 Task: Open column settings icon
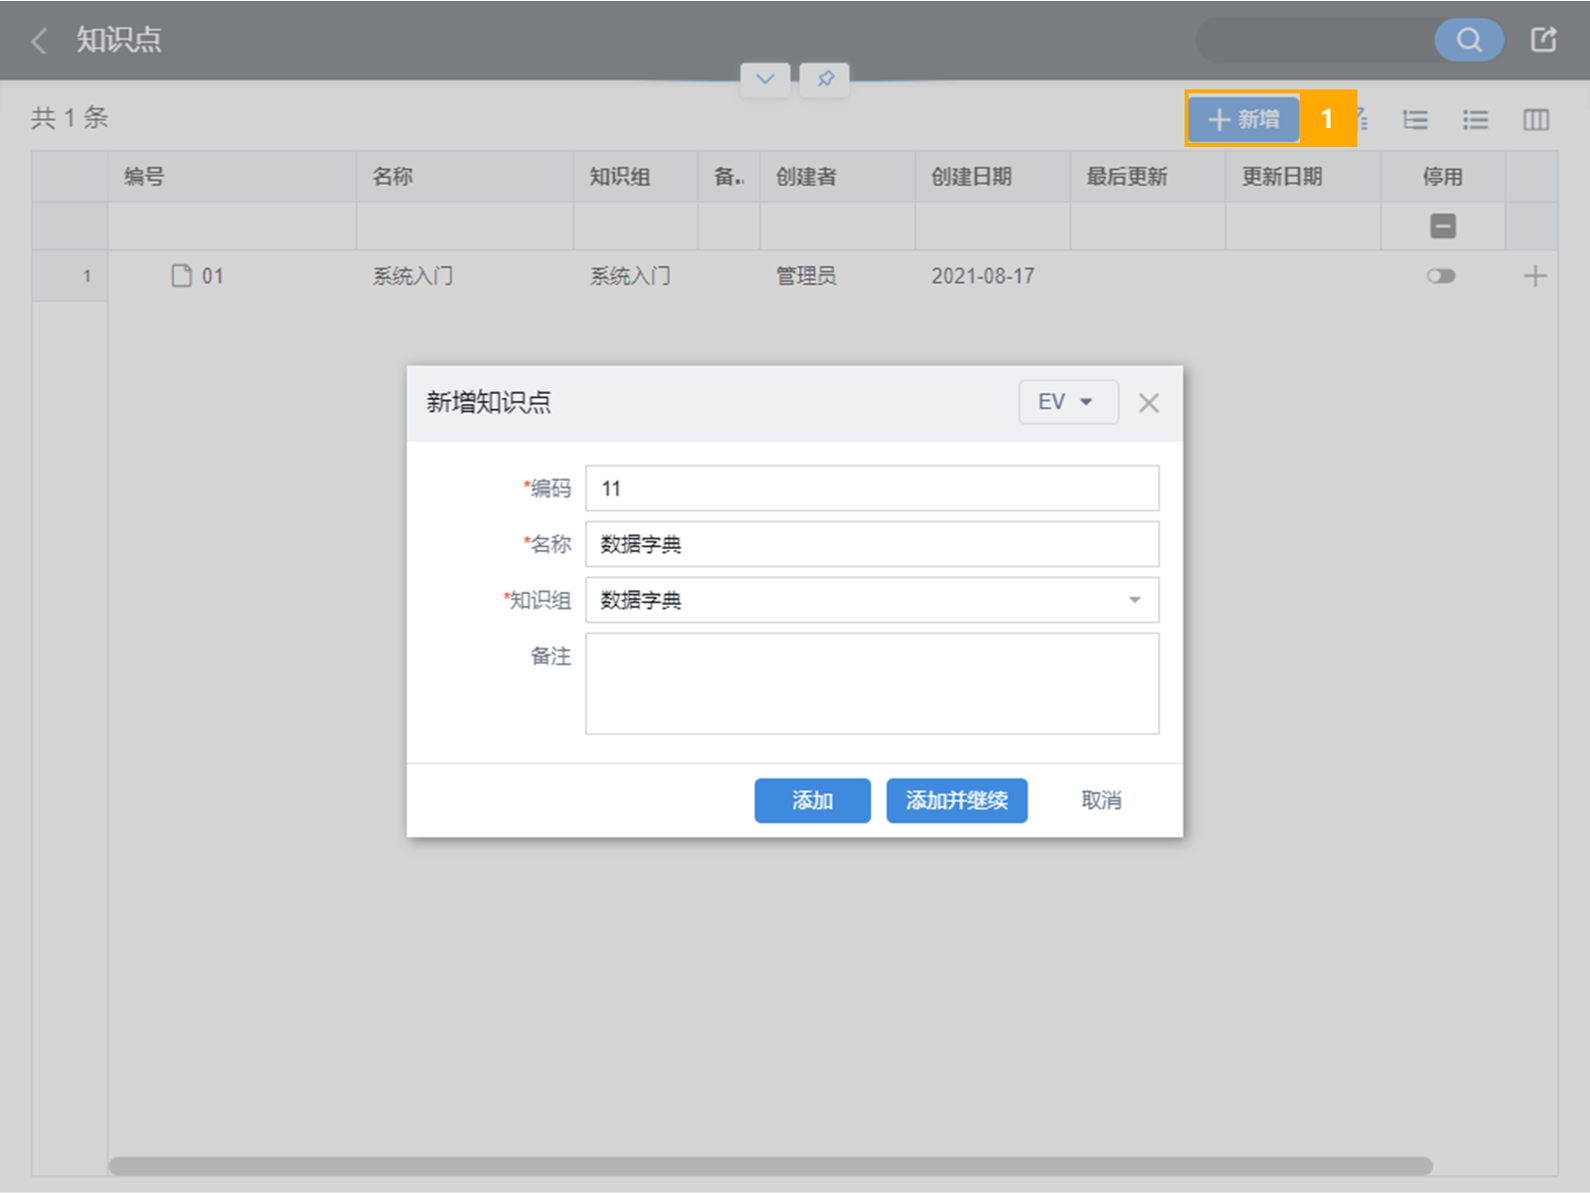pyautogui.click(x=1536, y=120)
